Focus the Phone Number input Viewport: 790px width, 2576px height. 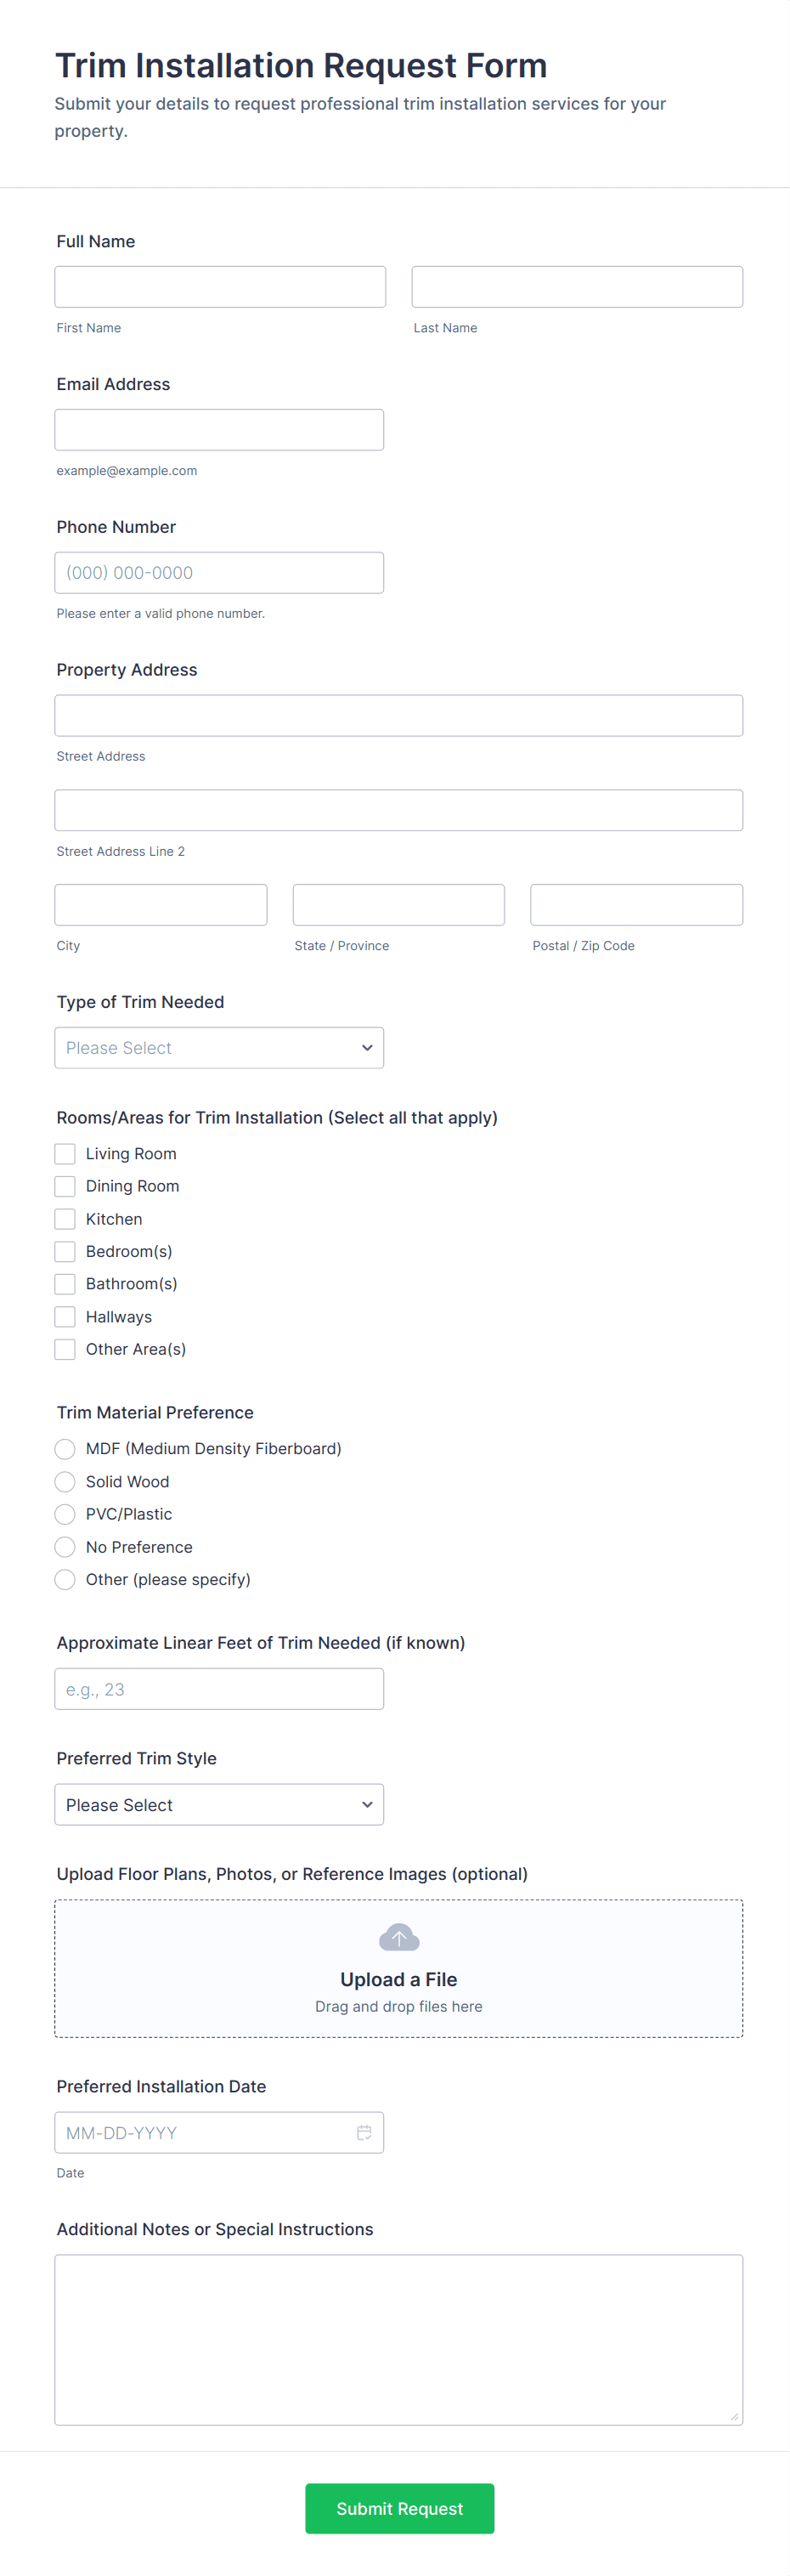(x=219, y=573)
